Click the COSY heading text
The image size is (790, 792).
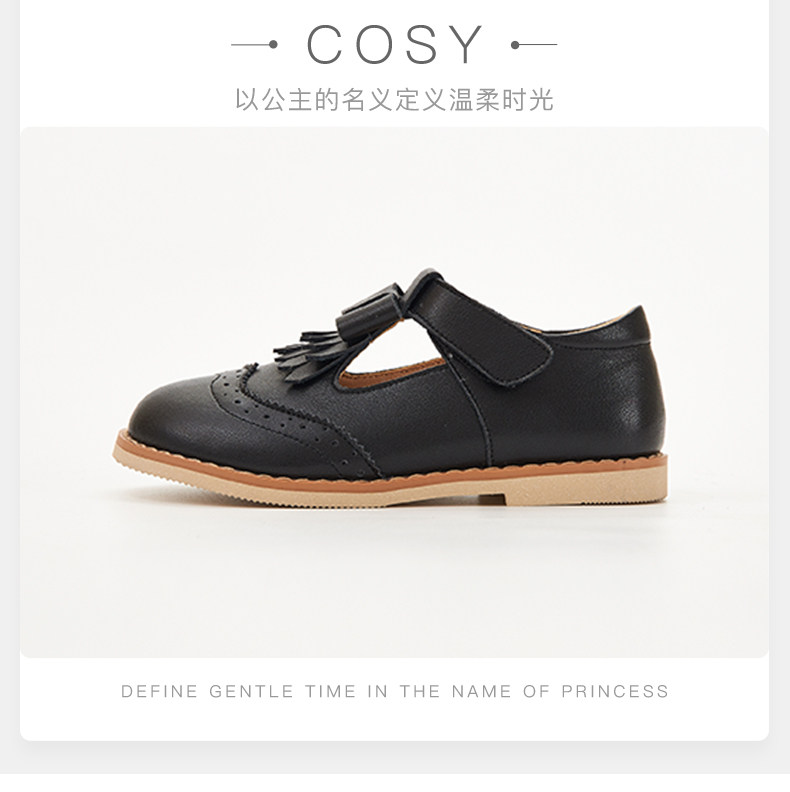click(394, 44)
